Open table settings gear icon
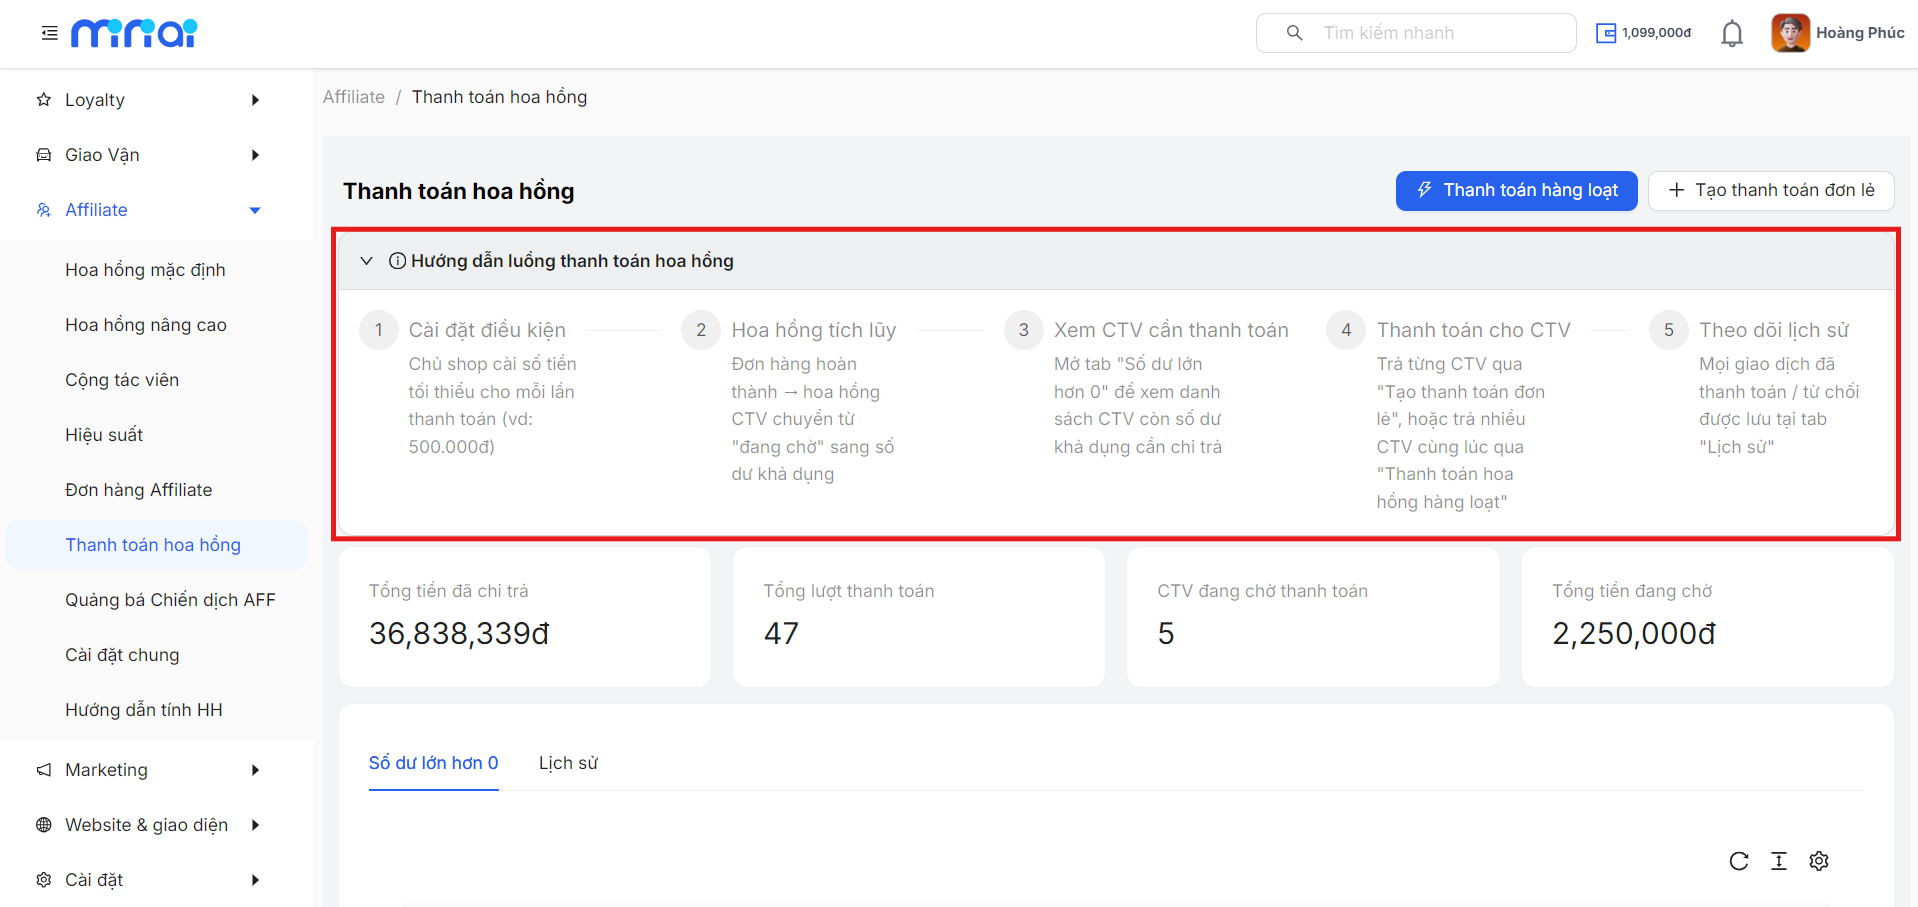1918x907 pixels. tap(1819, 861)
